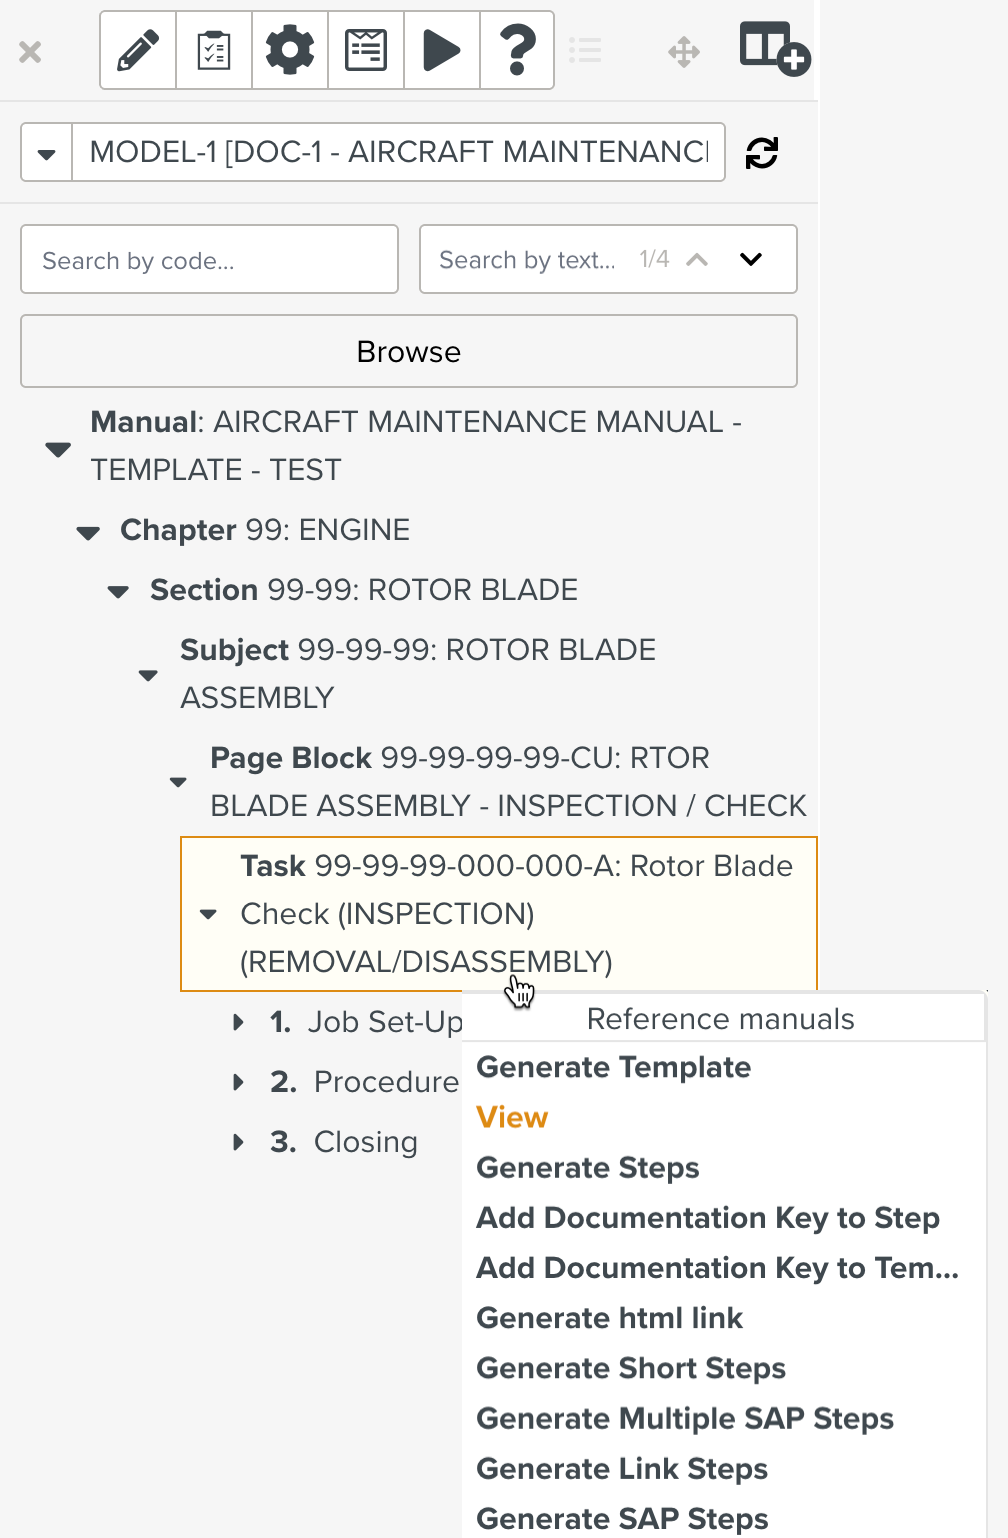This screenshot has width=1008, height=1538.
Task: Click the add column layout icon
Action: [774, 49]
